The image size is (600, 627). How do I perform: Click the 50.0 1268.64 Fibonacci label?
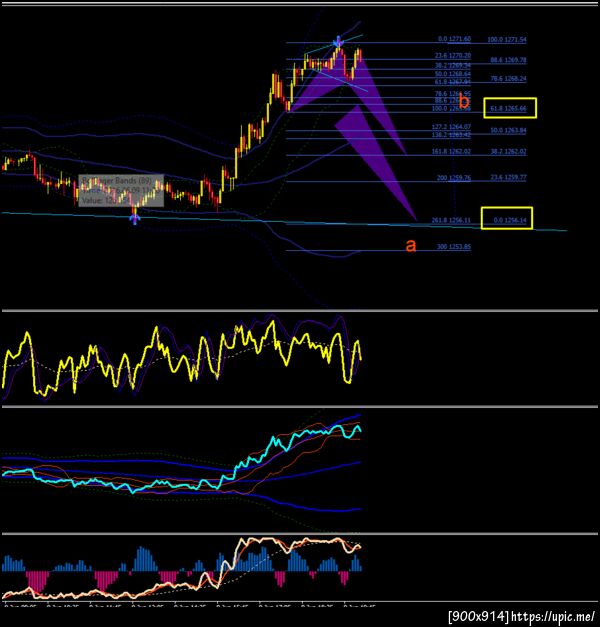[x=453, y=74]
